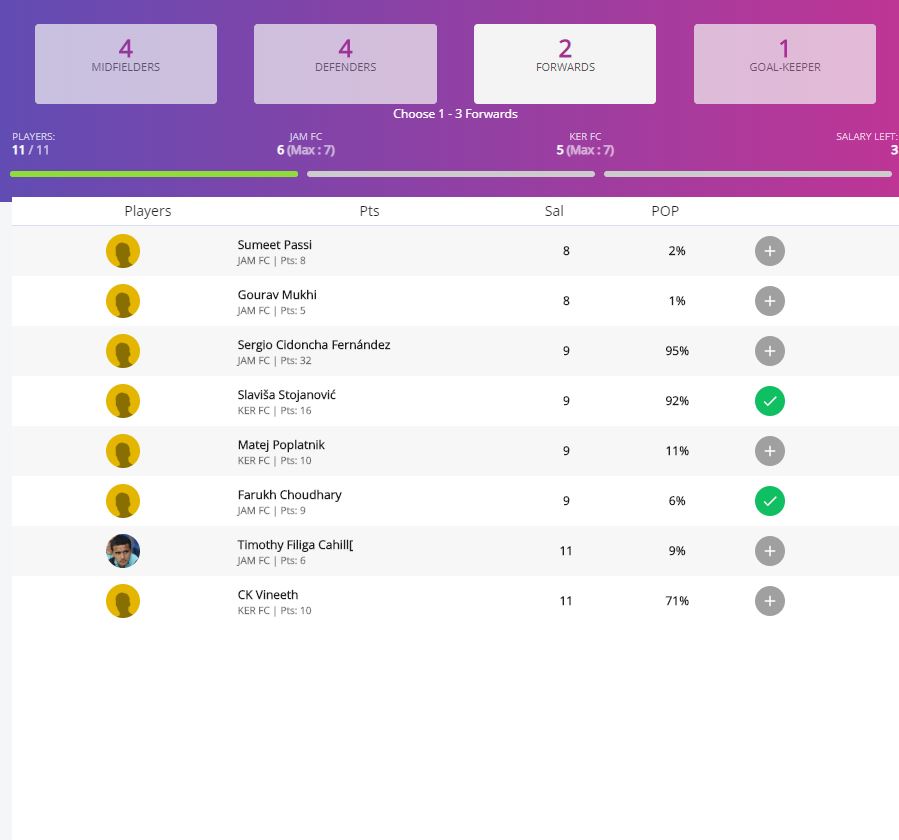Sort by the POP column header
Image resolution: width=899 pixels, height=840 pixels.
665,211
